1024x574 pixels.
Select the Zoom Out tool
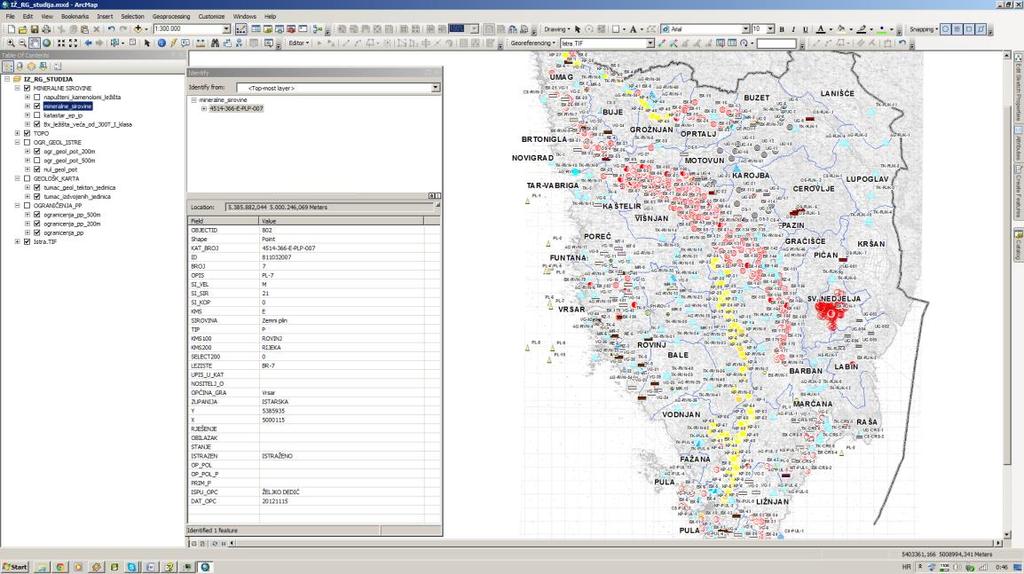coord(23,43)
